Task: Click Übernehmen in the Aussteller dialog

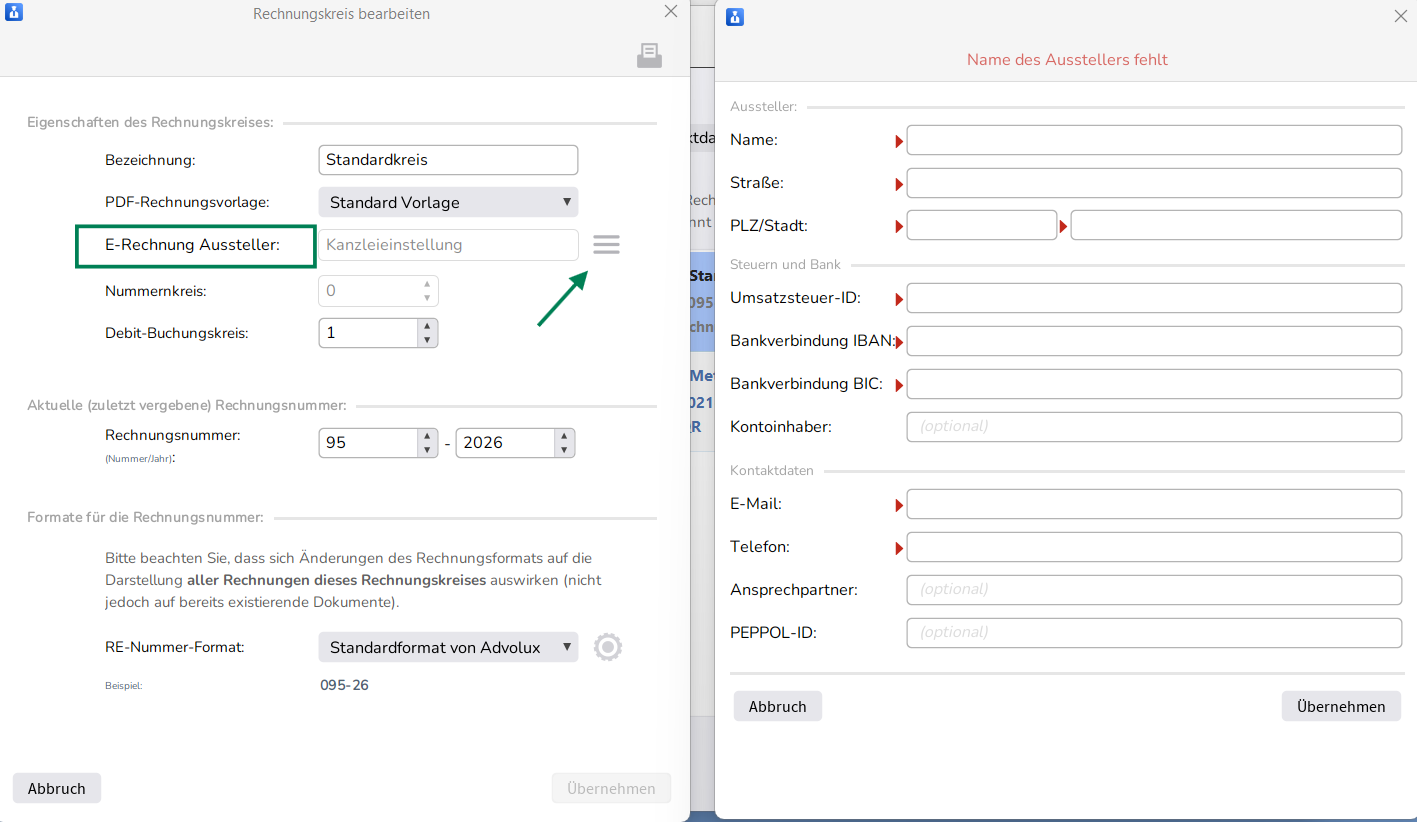Action: [1340, 706]
